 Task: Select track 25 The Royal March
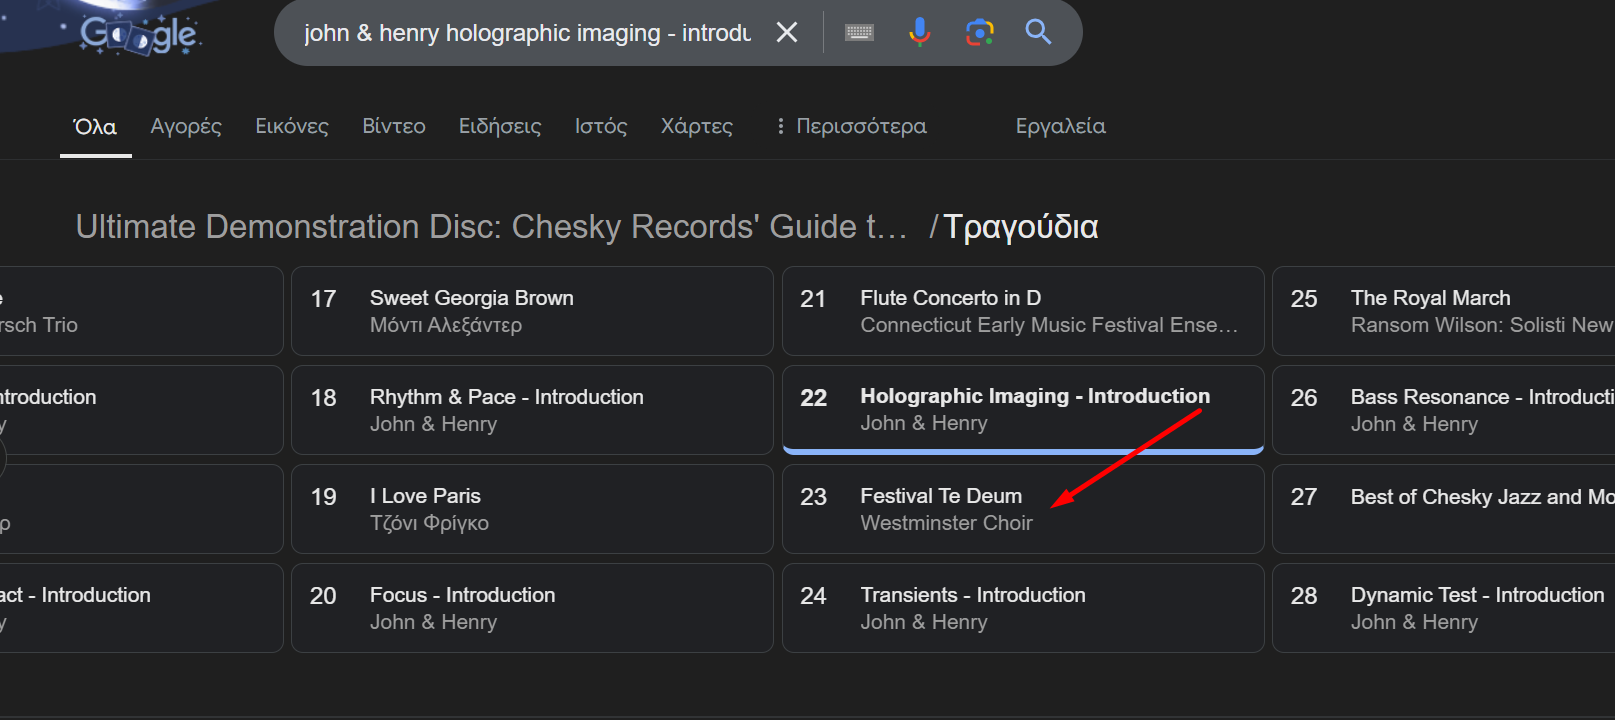point(1444,311)
